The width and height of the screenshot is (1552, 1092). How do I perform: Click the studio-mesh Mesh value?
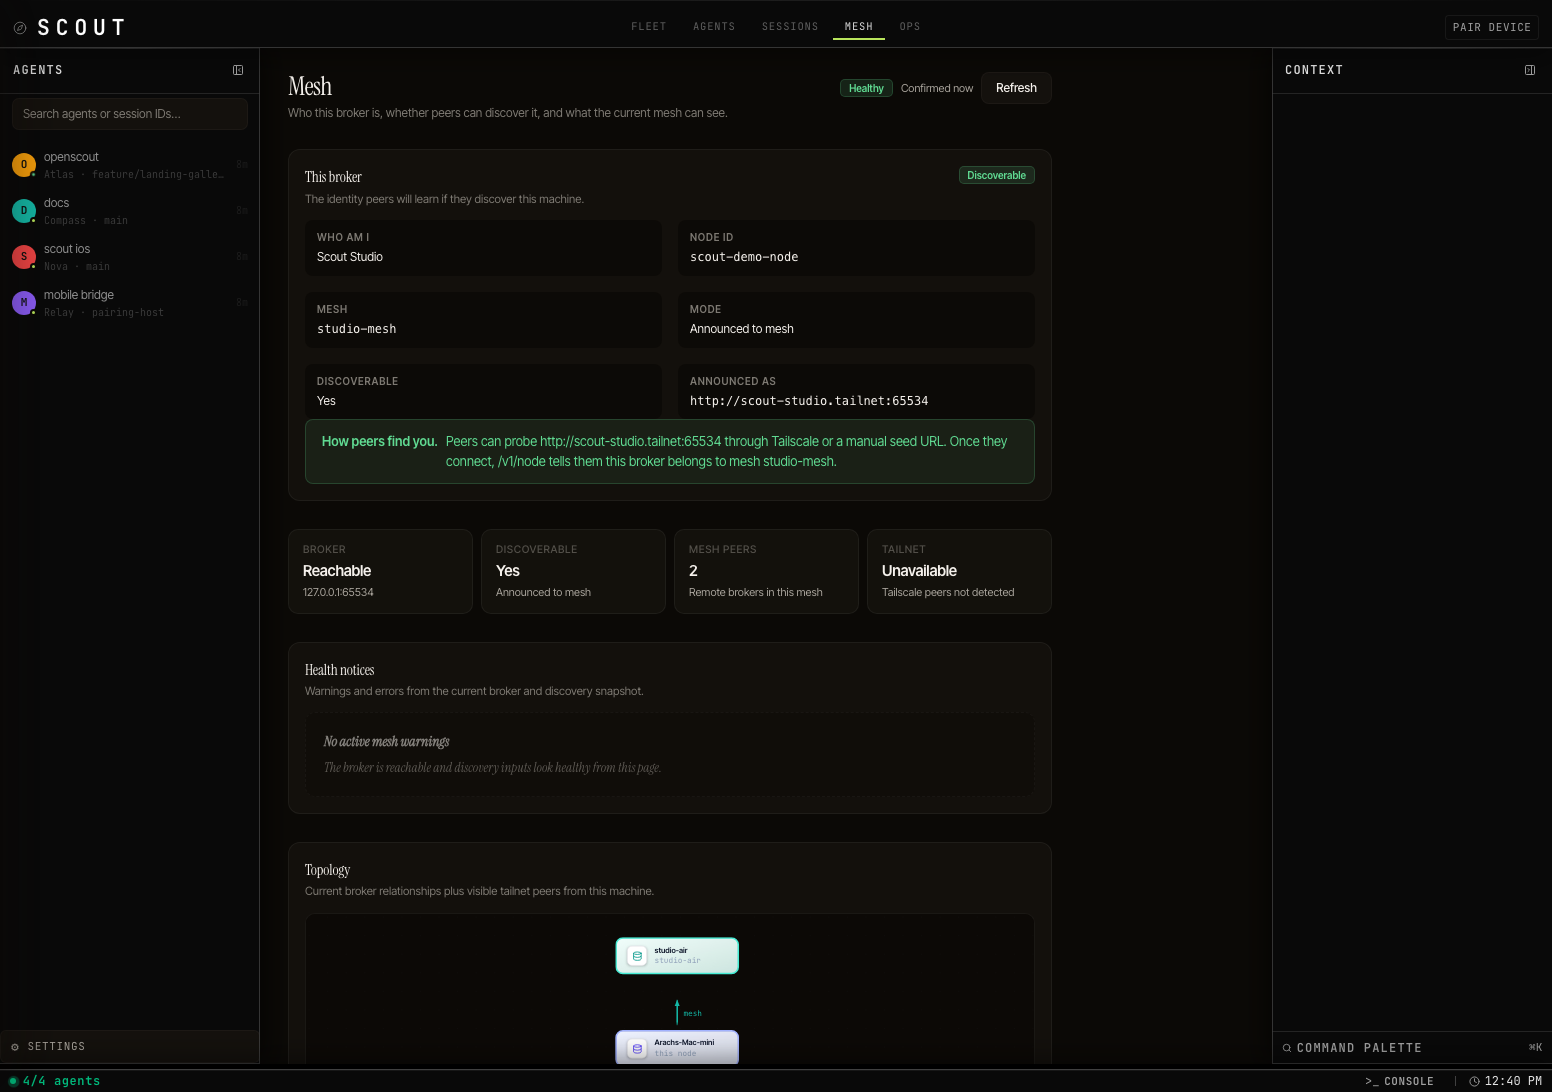(x=356, y=329)
